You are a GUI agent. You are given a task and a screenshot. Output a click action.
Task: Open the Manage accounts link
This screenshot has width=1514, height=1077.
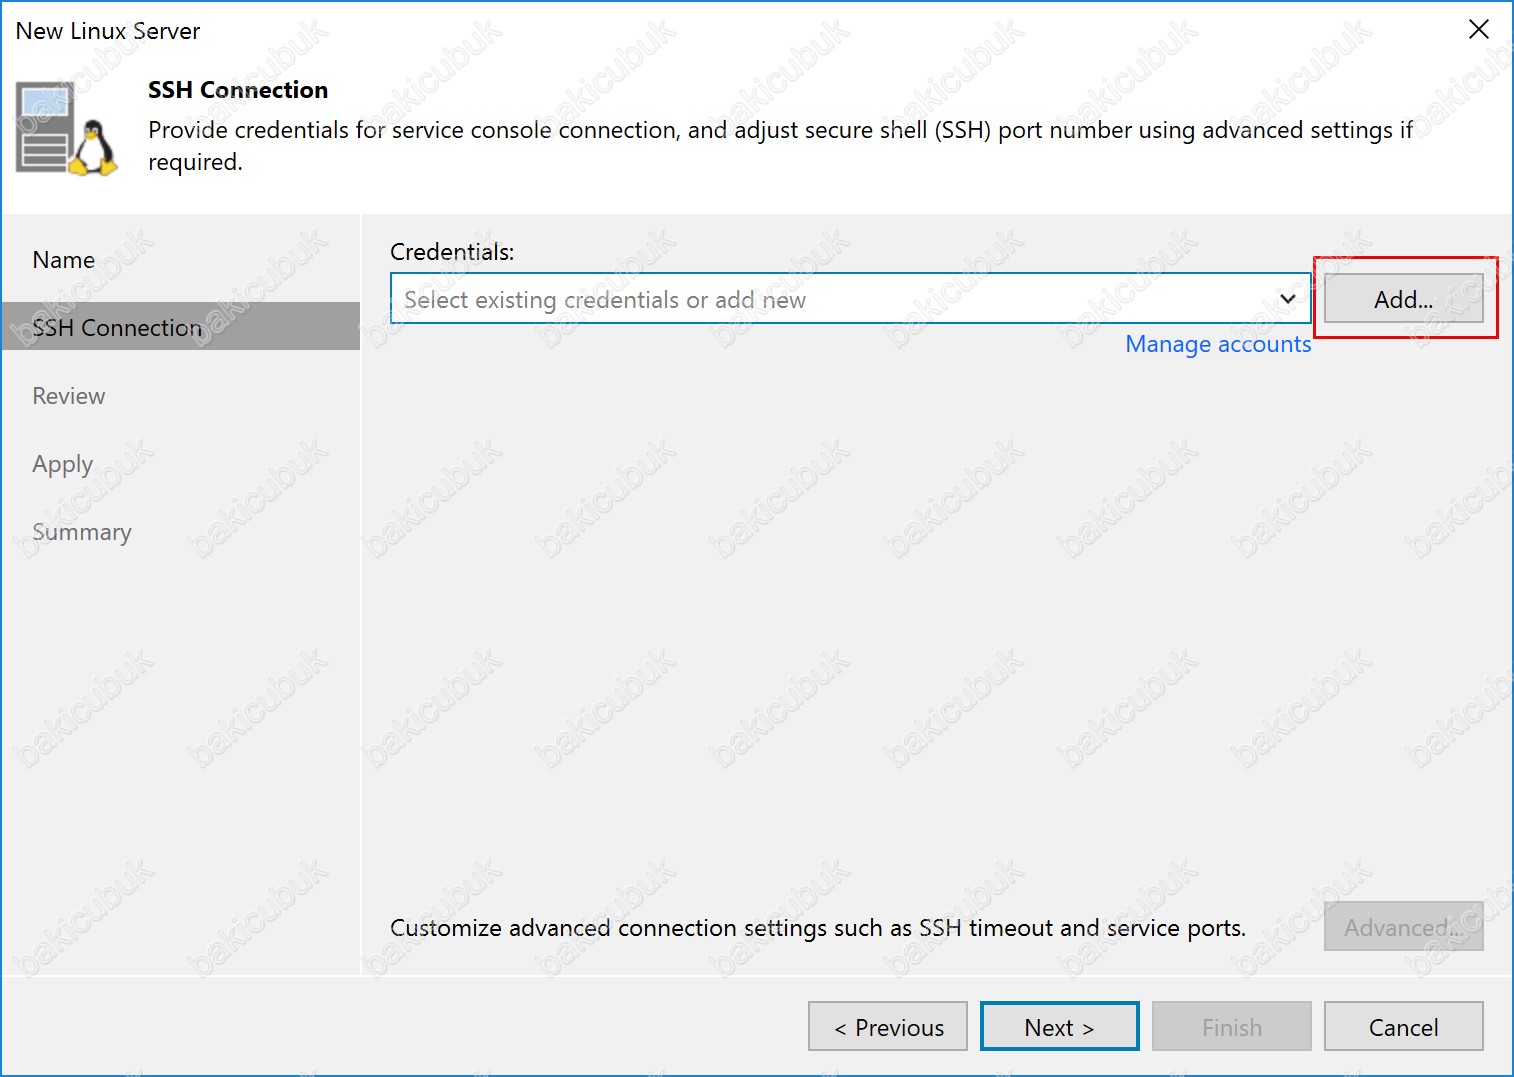click(x=1217, y=344)
